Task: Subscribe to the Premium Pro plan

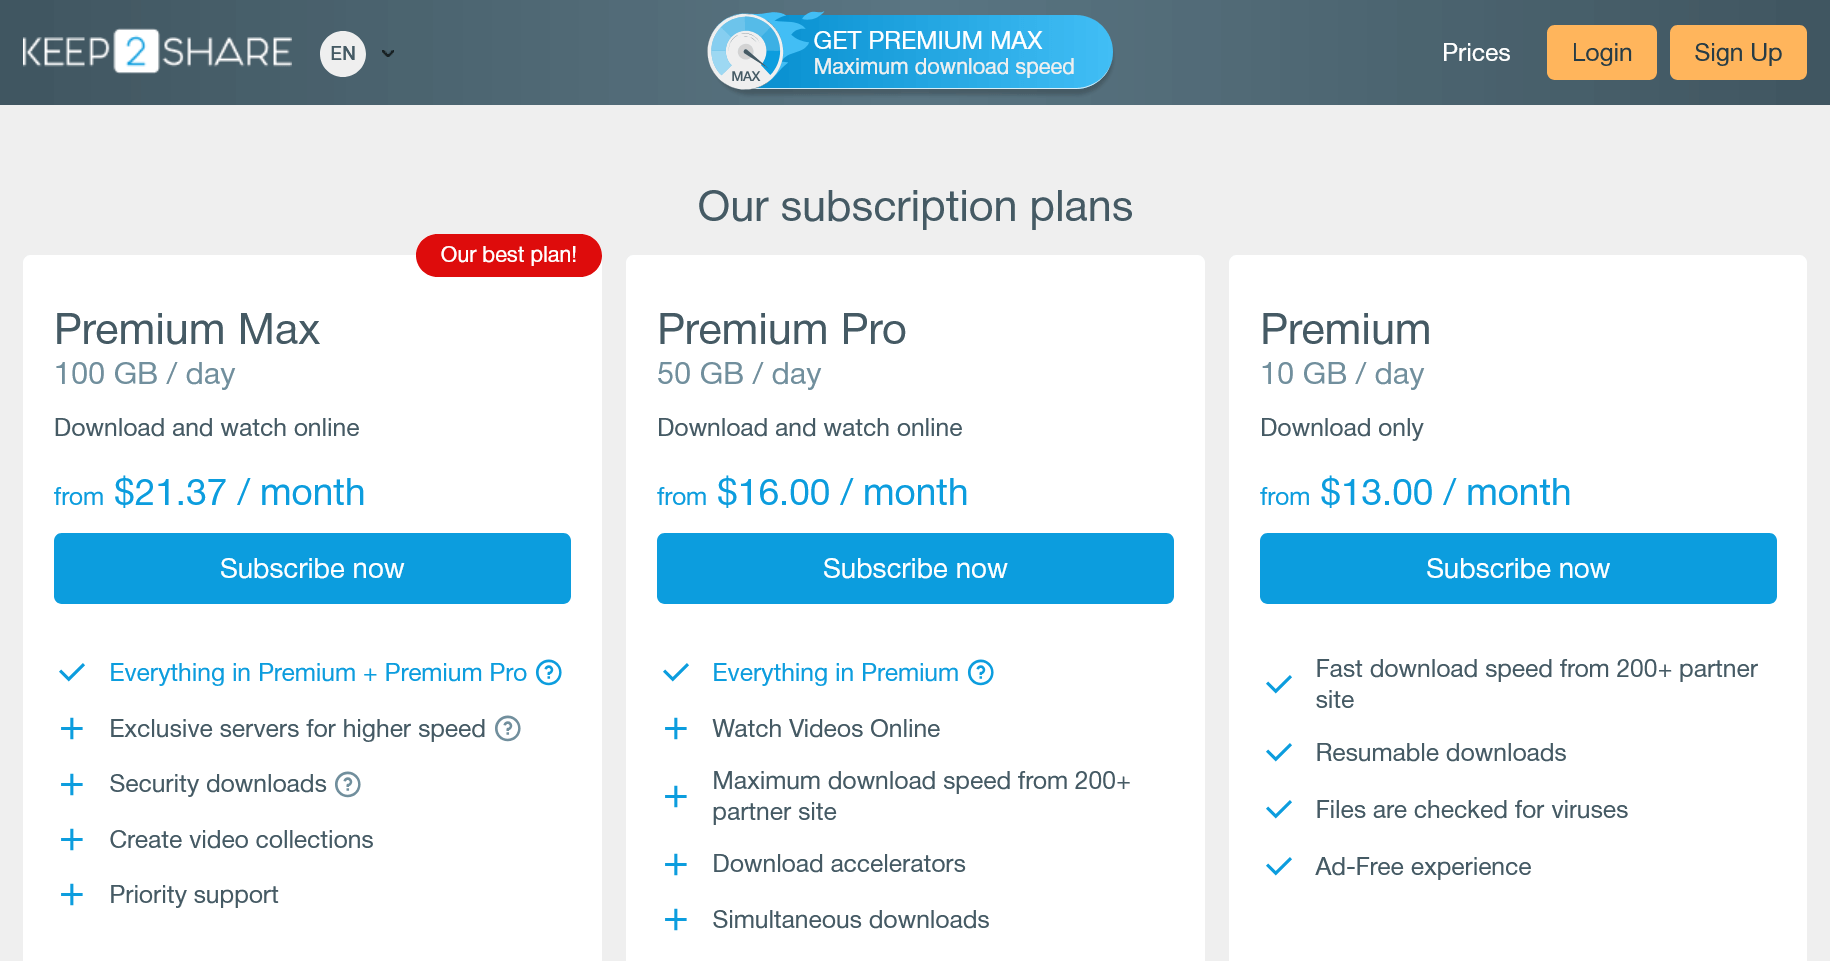Action: pyautogui.click(x=914, y=568)
